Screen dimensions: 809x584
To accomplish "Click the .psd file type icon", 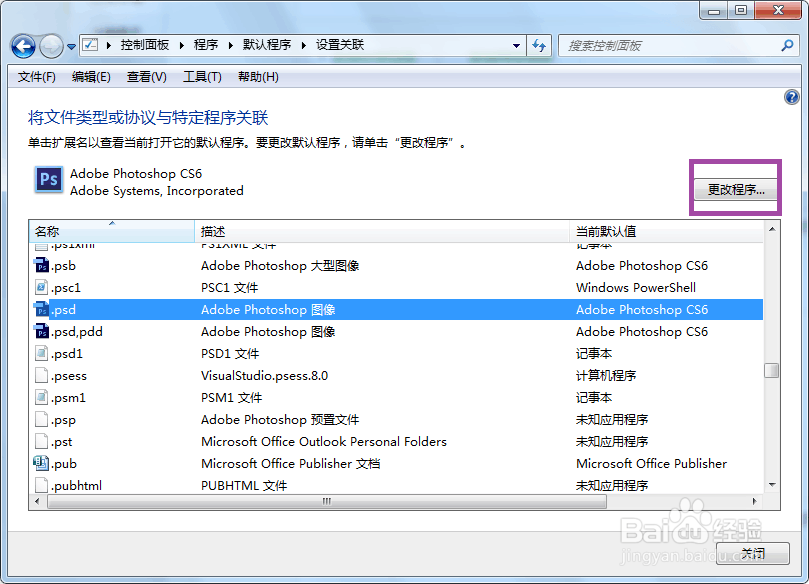I will coord(41,309).
